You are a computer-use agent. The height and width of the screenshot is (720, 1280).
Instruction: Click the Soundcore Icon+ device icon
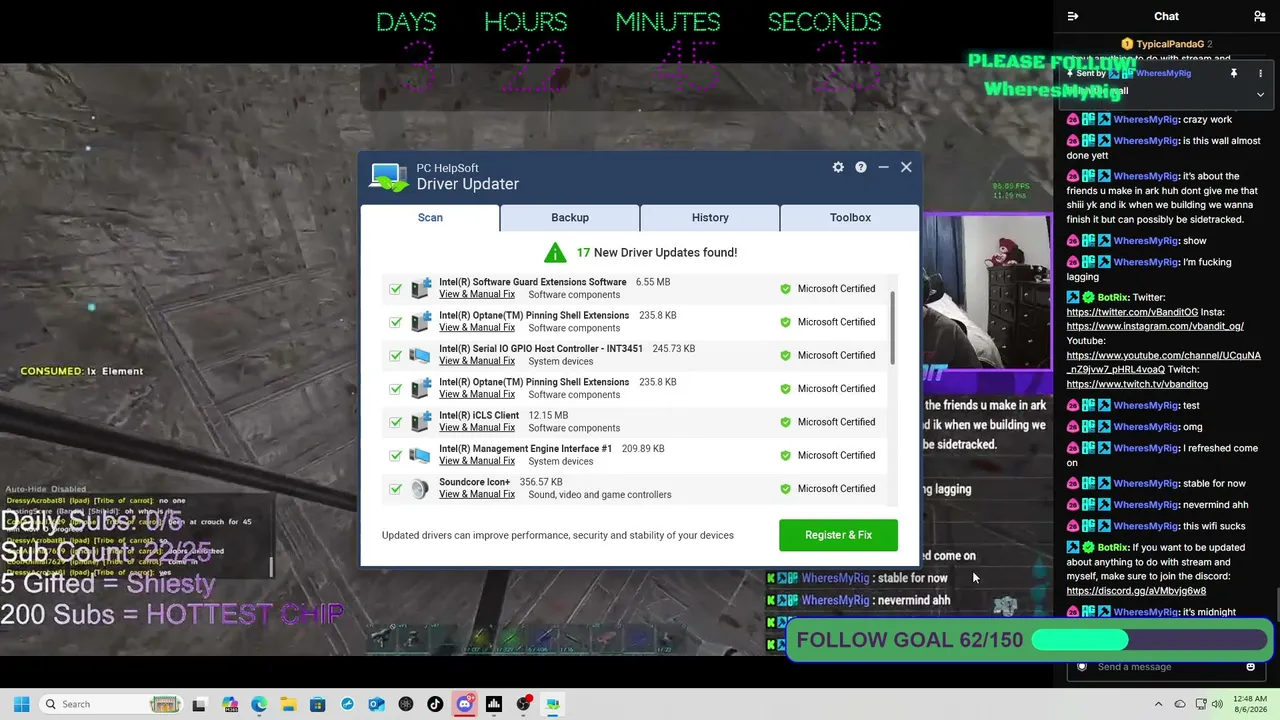point(420,488)
